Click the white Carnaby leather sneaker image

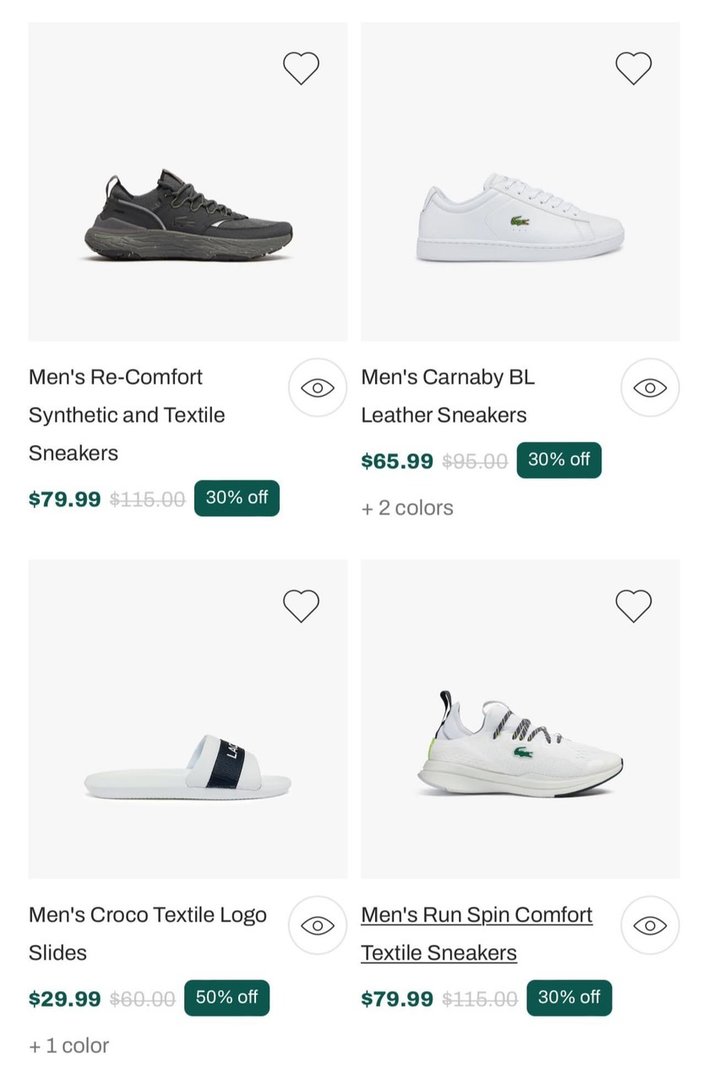coord(520,220)
